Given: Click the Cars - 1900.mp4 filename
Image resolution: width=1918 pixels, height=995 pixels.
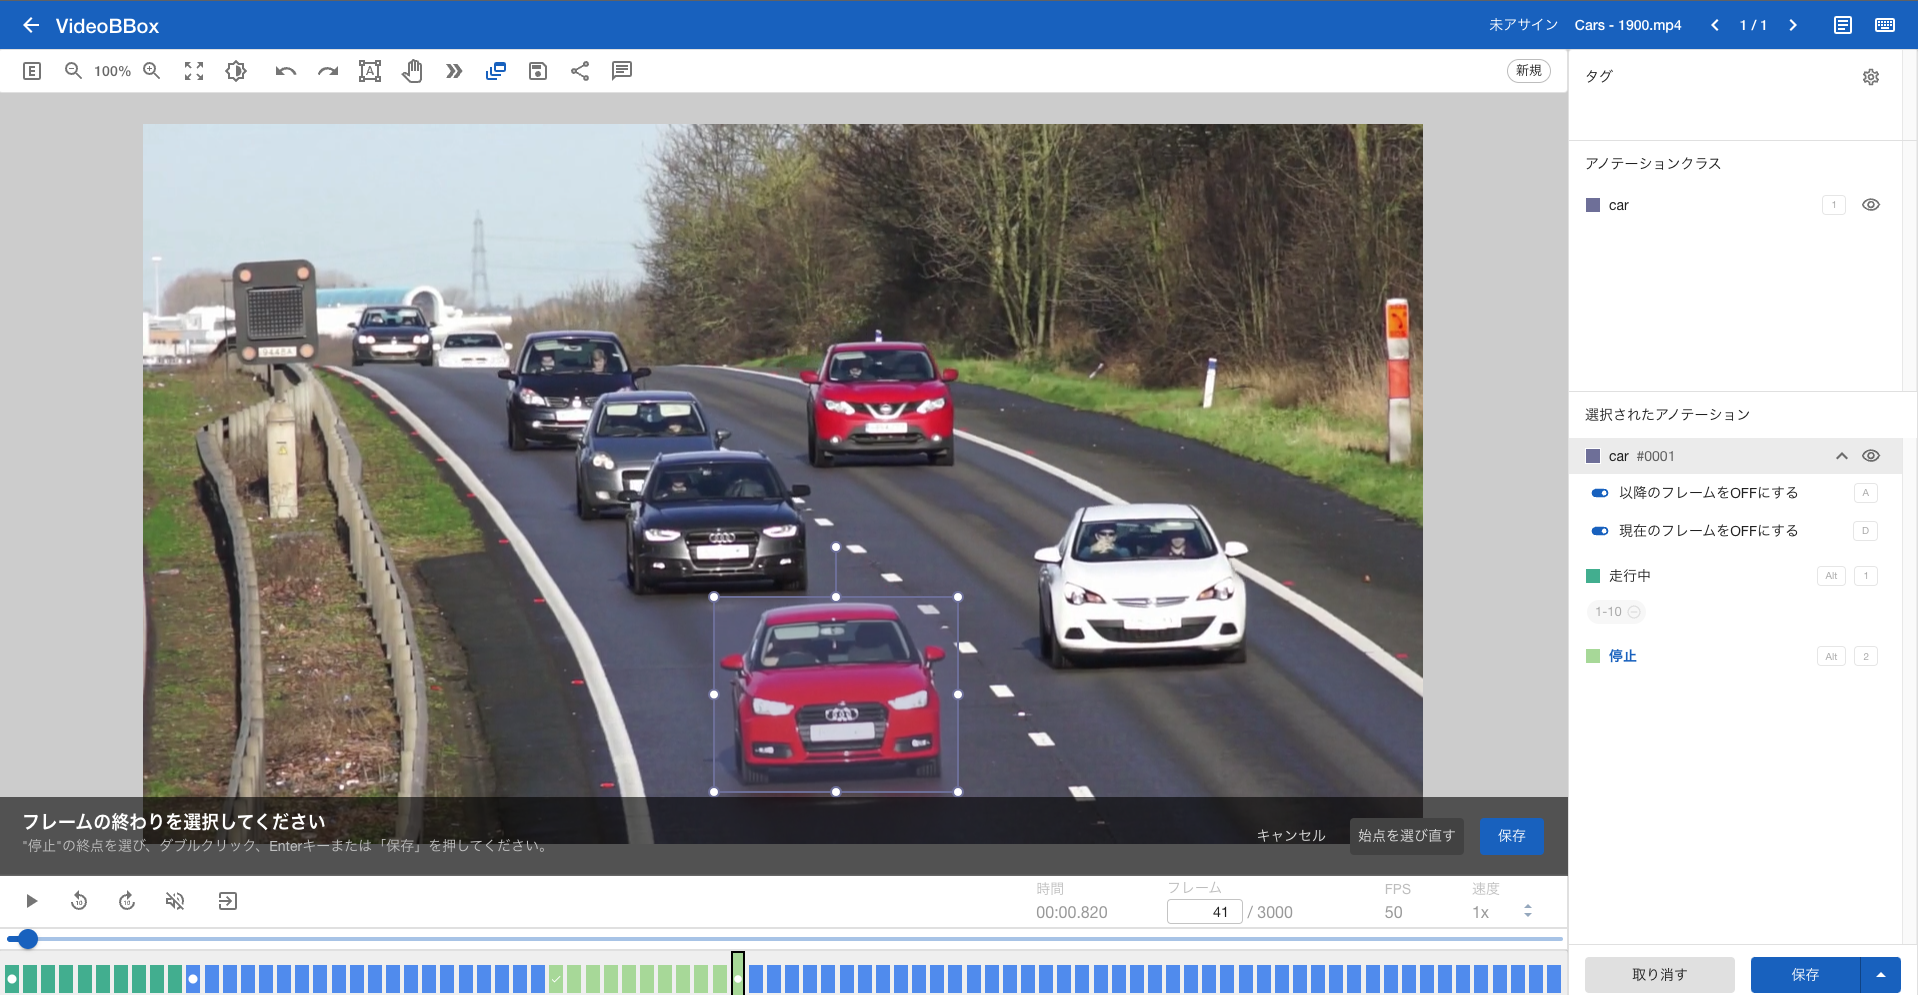Looking at the screenshot, I should click(x=1628, y=25).
